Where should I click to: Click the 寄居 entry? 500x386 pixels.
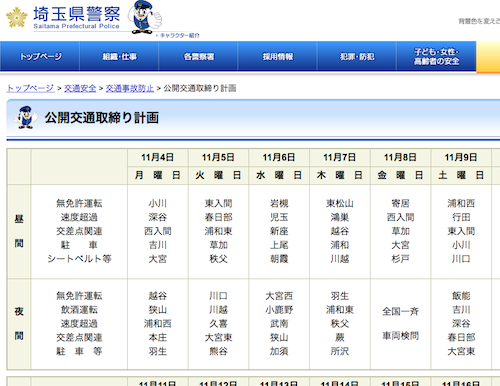tap(400, 203)
